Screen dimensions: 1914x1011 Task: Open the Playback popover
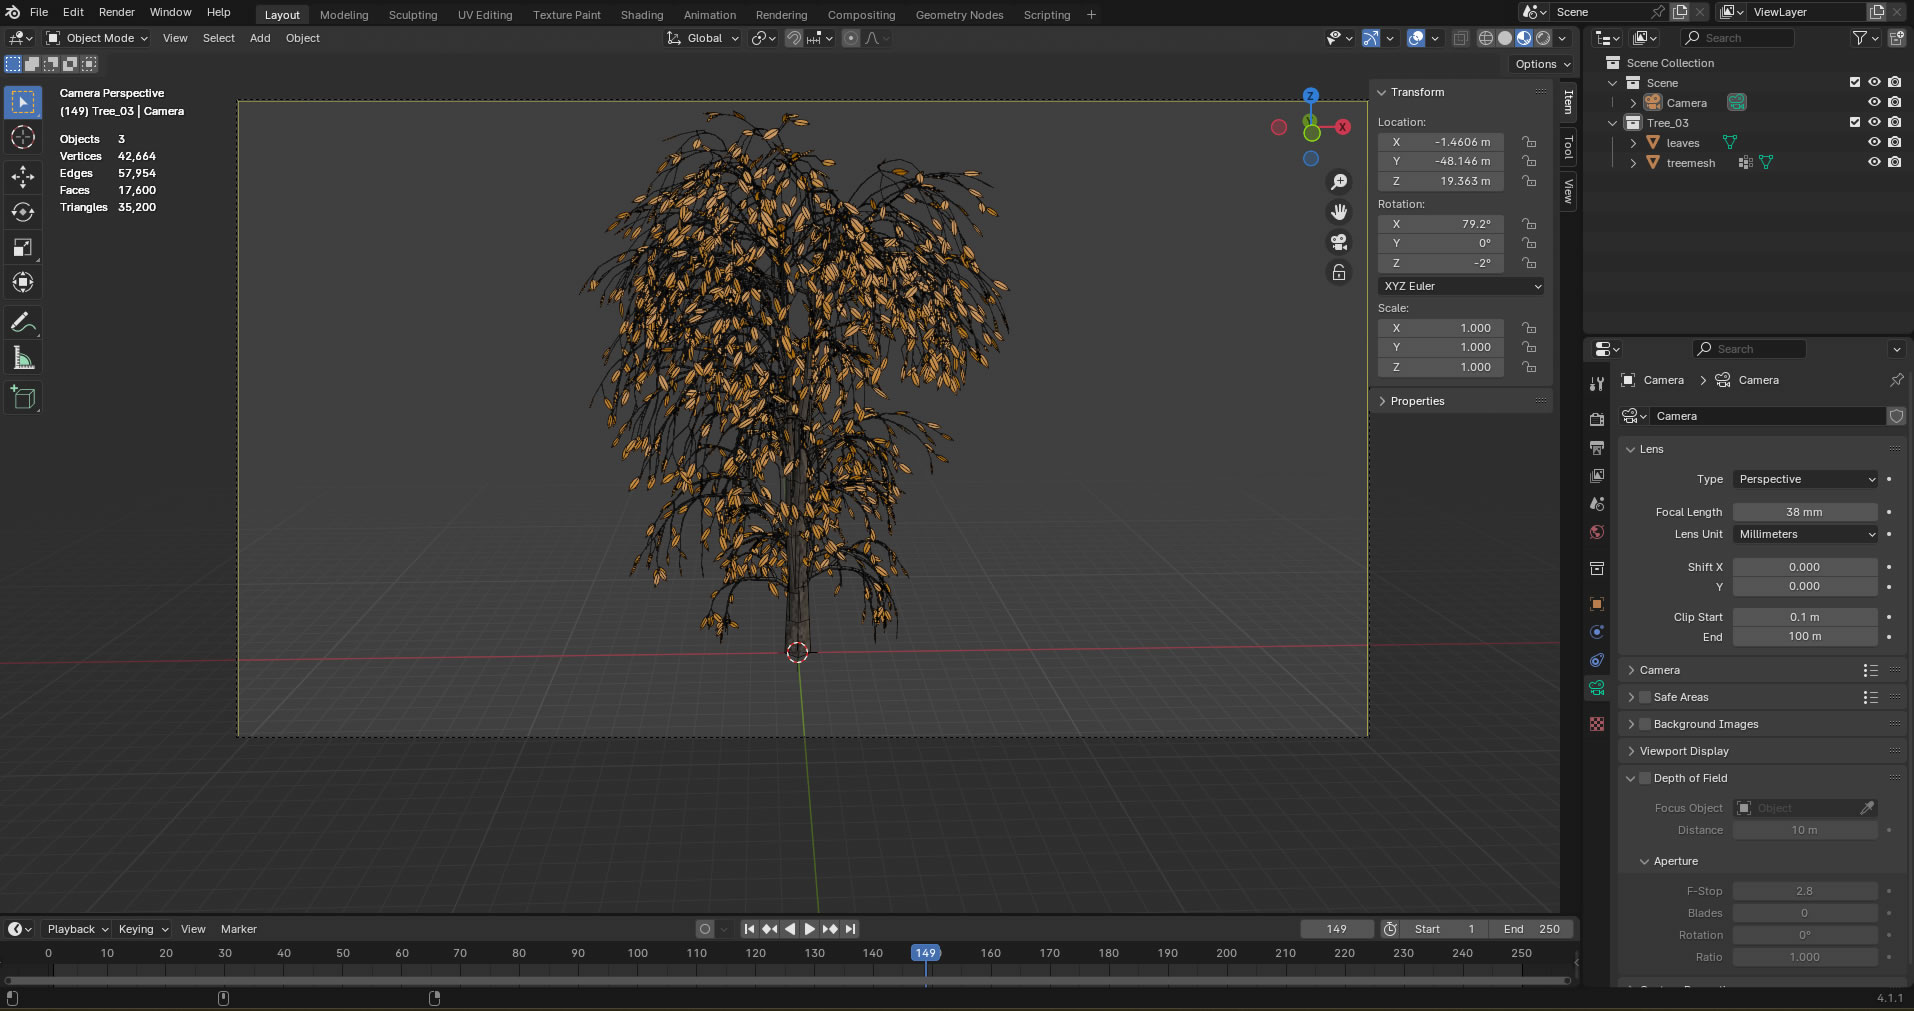77,929
